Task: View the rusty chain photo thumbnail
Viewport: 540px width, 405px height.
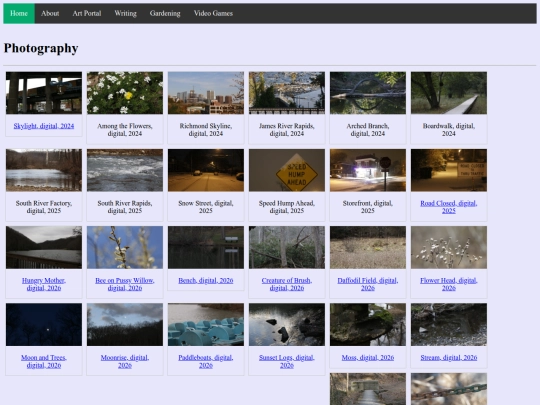Action: (449, 389)
